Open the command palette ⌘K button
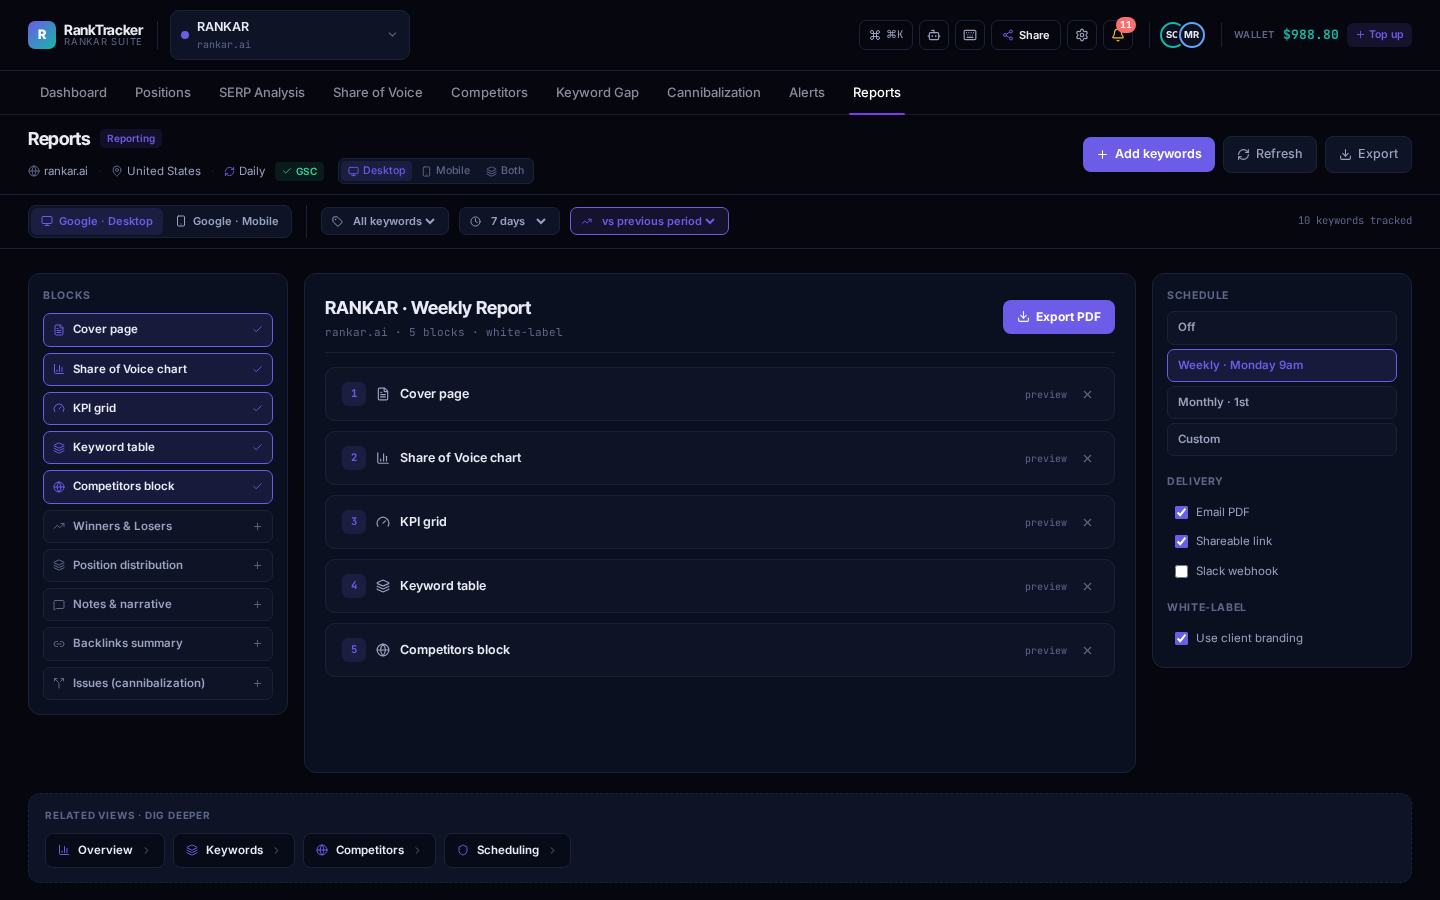Image resolution: width=1440 pixels, height=900 pixels. point(885,35)
